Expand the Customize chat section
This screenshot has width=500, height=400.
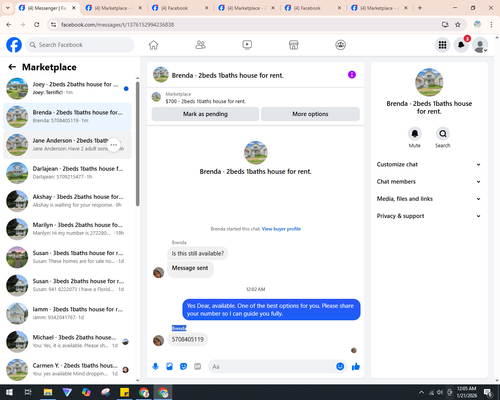pyautogui.click(x=429, y=164)
